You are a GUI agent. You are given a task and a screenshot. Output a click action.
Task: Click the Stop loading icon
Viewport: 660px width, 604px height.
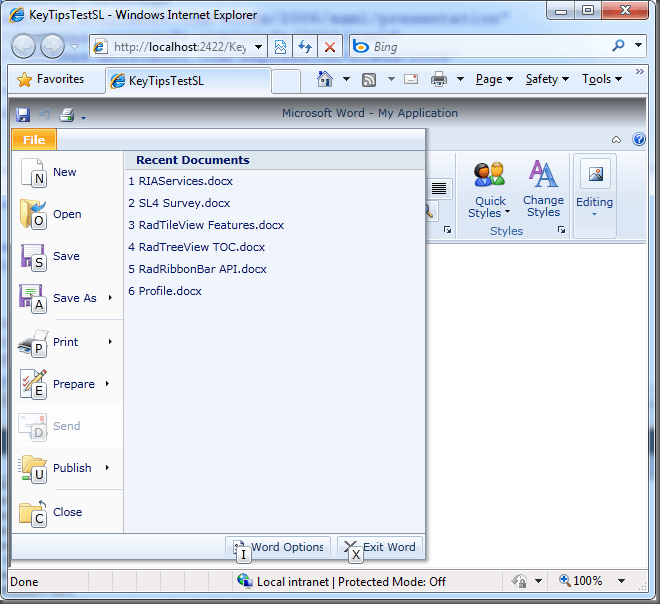point(330,46)
